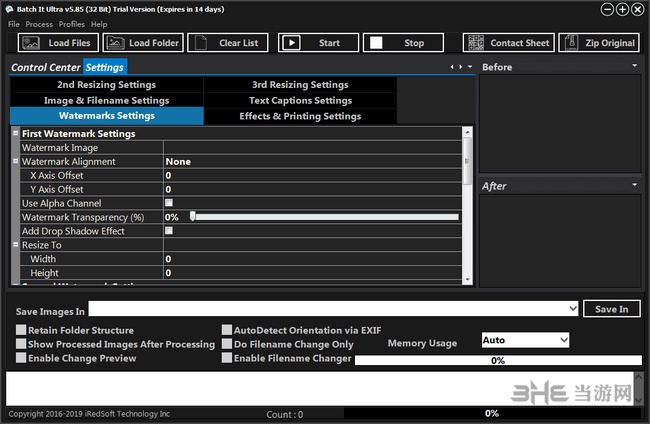The image size is (650, 424).
Task: Open Image & Filename Settings tab
Action: tap(107, 100)
